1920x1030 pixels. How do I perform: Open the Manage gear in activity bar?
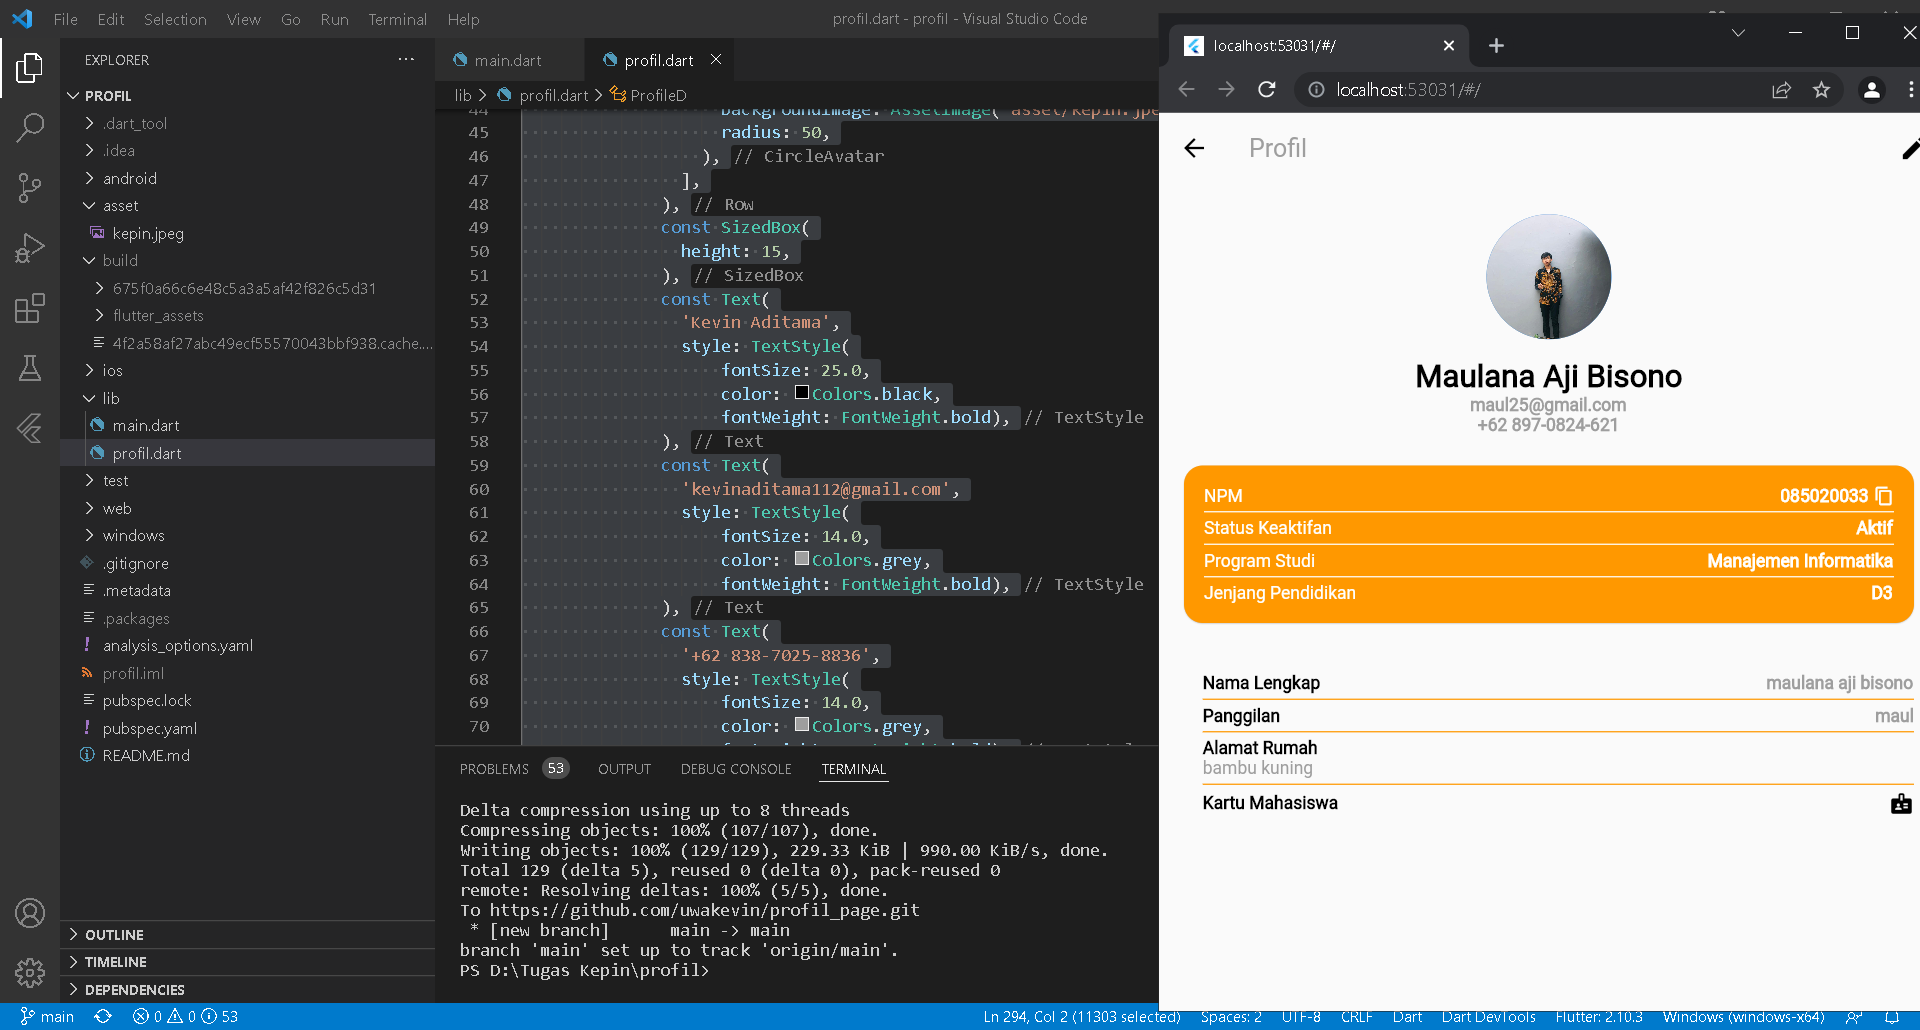coord(30,973)
